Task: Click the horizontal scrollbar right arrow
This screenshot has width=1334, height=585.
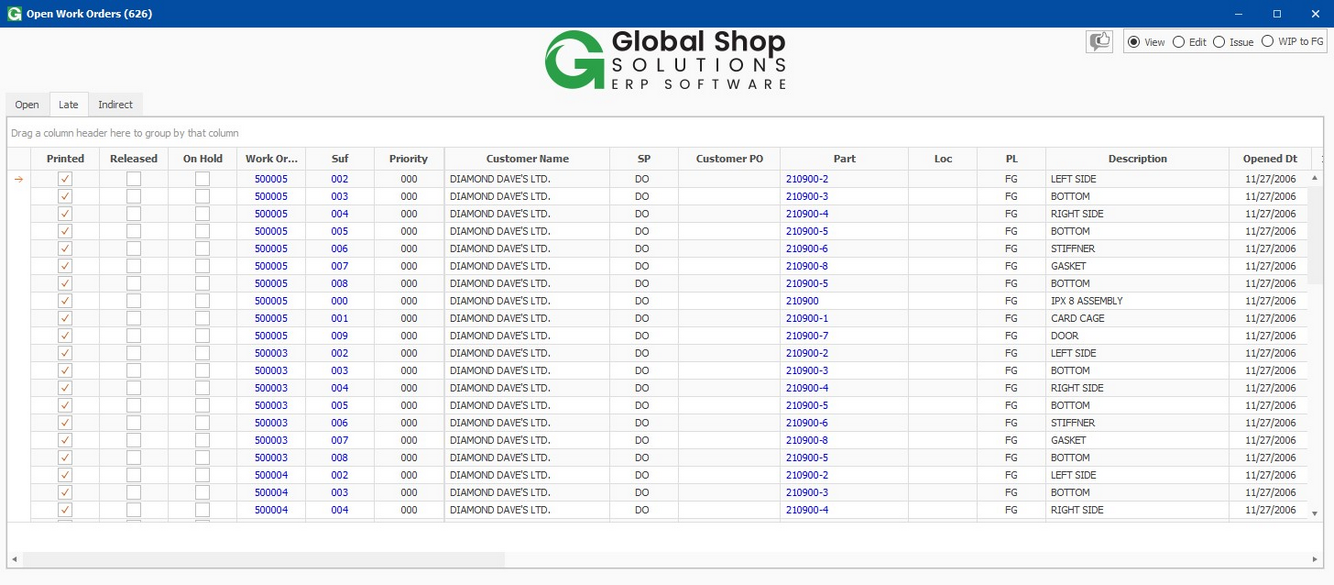Action: click(x=1315, y=559)
